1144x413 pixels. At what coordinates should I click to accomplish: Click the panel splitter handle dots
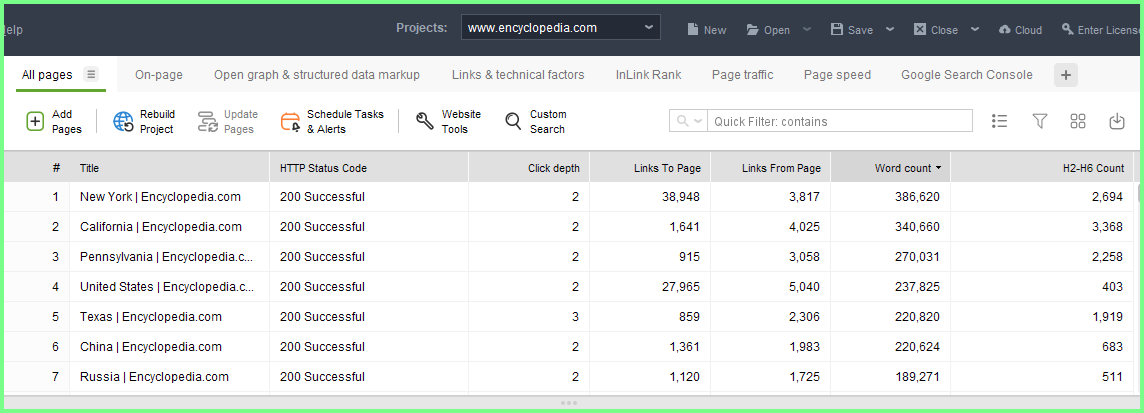[x=569, y=403]
